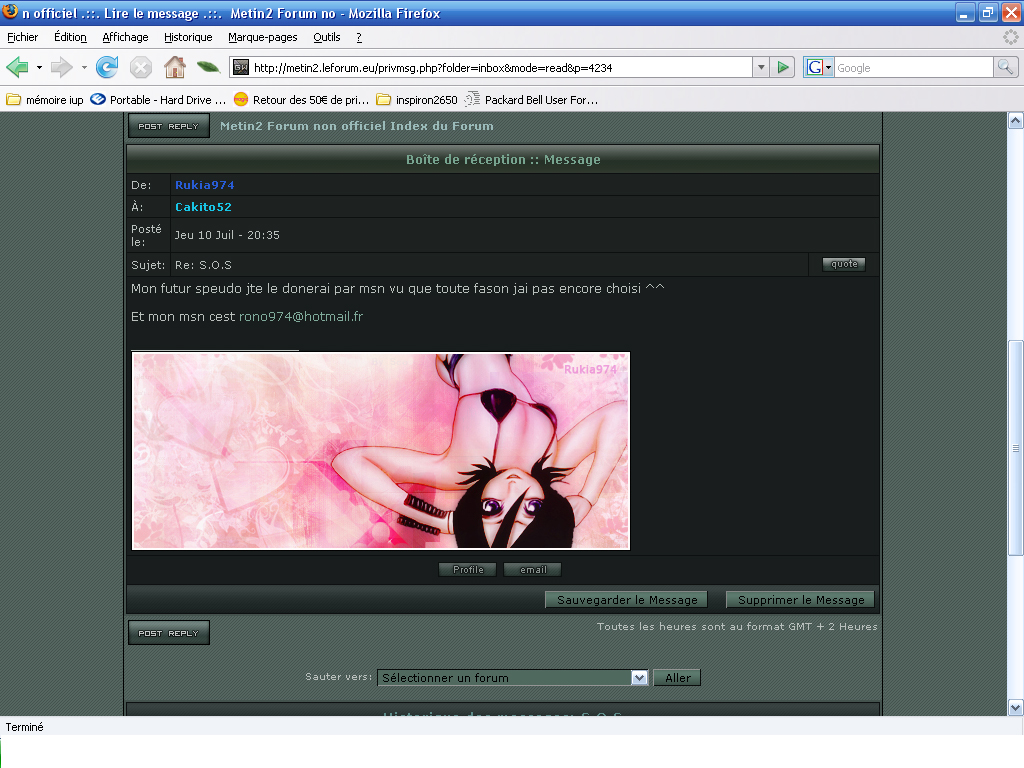Screen dimensions: 1024x768
Task: Expand the address bar URL history dropdown
Action: [761, 67]
